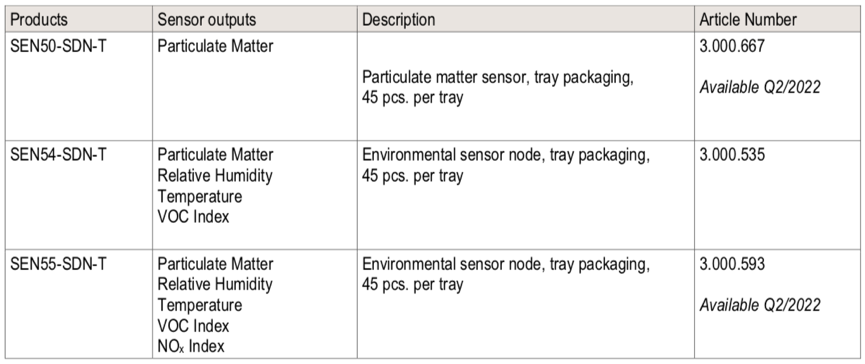The image size is (865, 364).
Task: Click Available Q2/2022 in SEN50 row
Action: pyautogui.click(x=760, y=87)
